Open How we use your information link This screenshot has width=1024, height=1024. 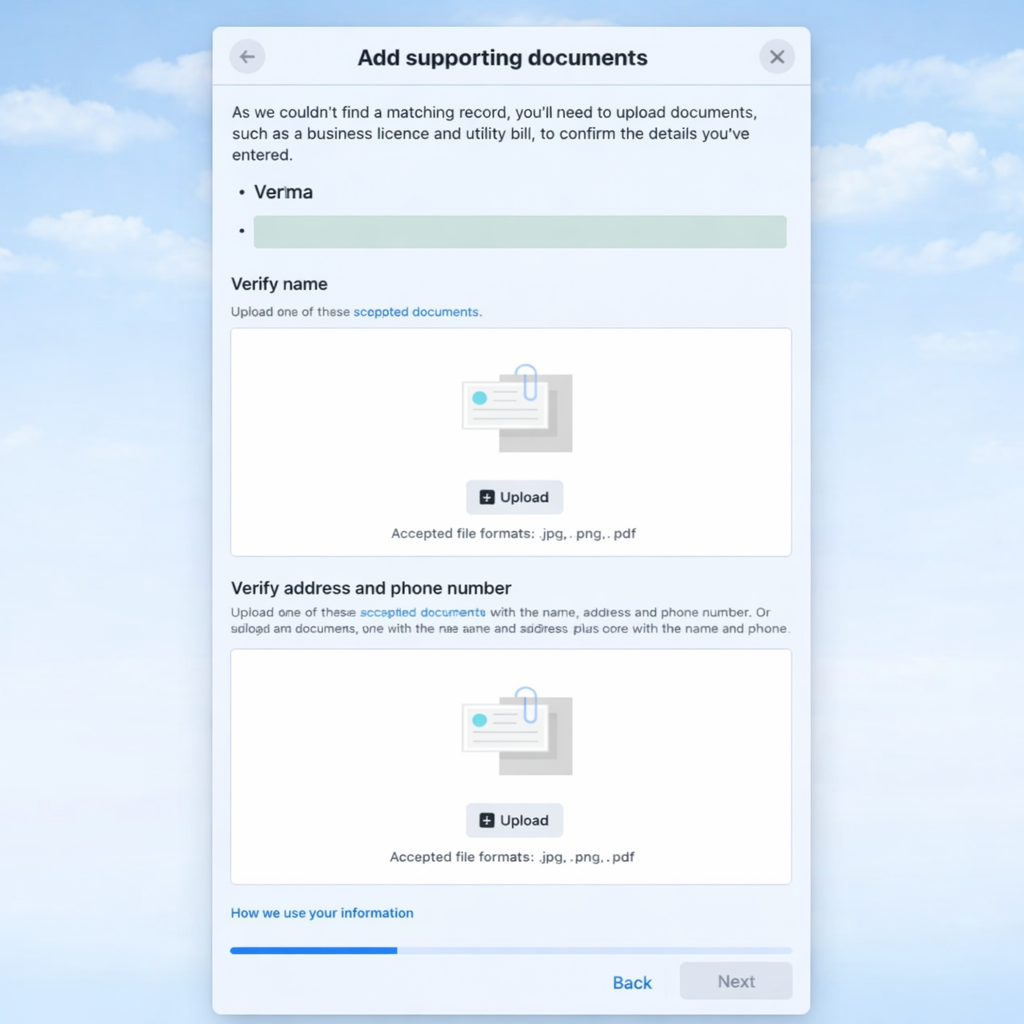pos(322,912)
